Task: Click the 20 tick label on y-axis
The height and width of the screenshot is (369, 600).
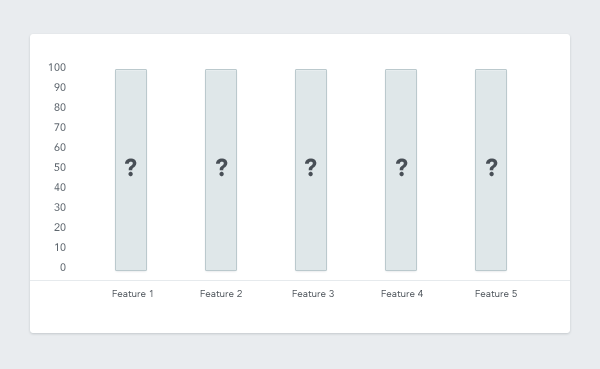Action: [x=60, y=227]
